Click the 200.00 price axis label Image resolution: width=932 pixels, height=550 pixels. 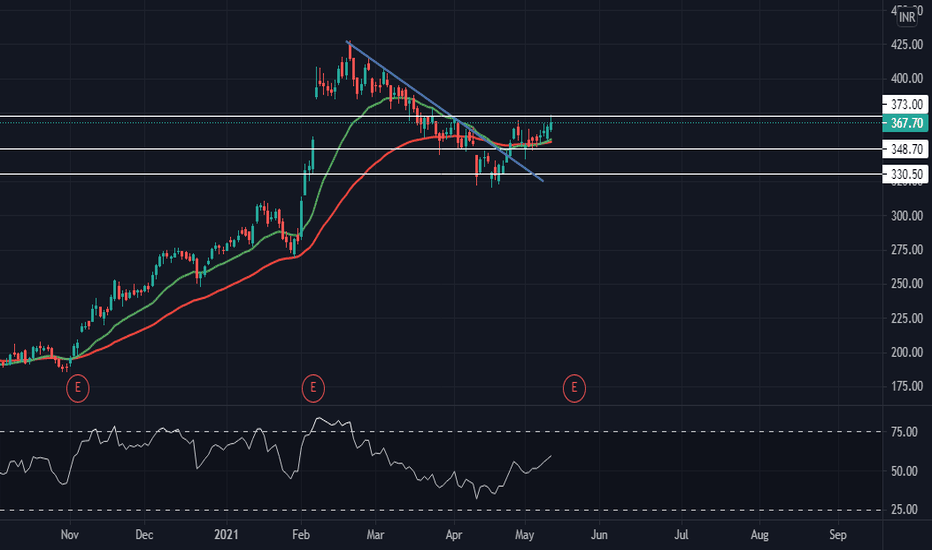pos(906,352)
